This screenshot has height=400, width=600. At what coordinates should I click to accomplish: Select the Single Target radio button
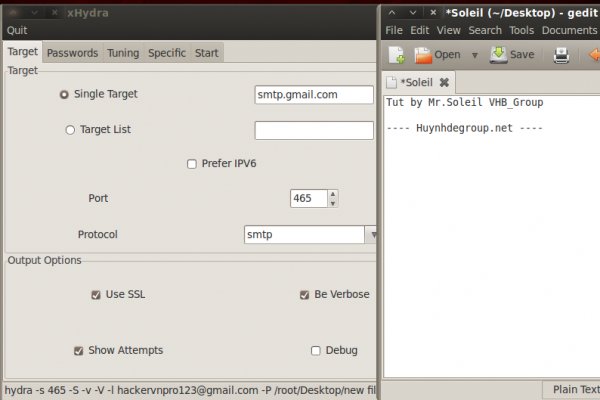(65, 95)
